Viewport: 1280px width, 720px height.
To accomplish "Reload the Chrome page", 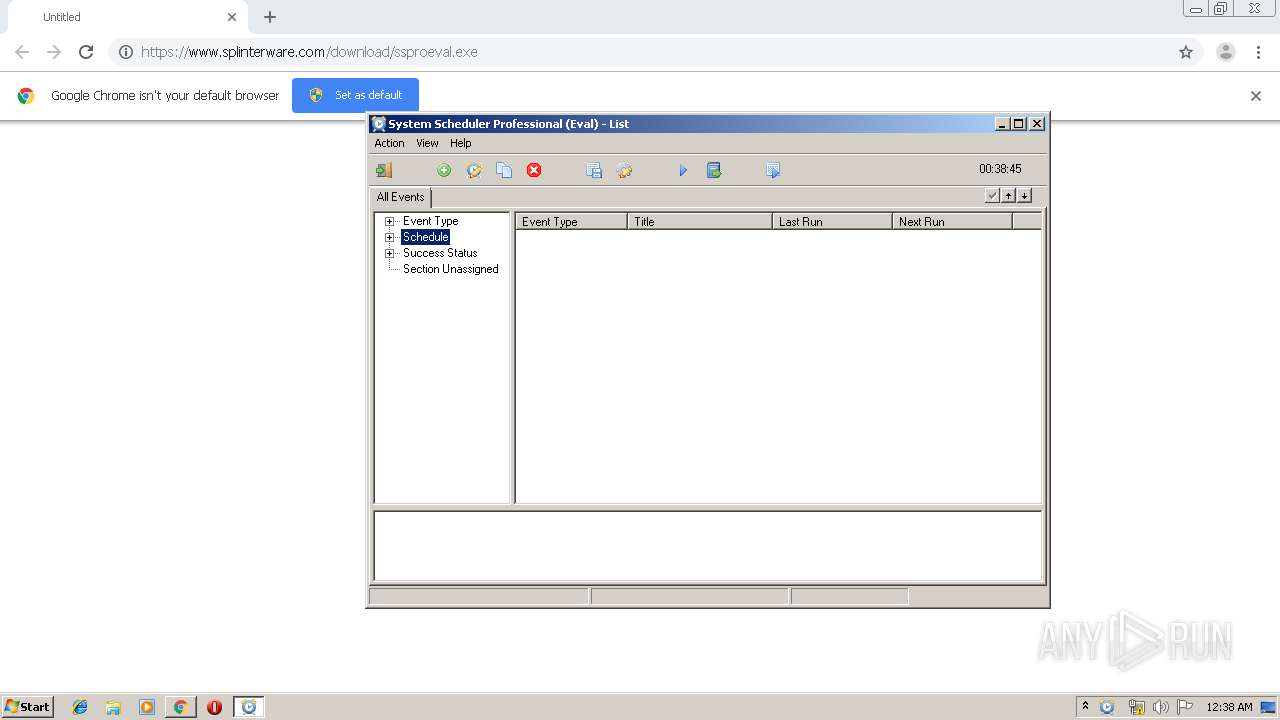I will click(86, 52).
